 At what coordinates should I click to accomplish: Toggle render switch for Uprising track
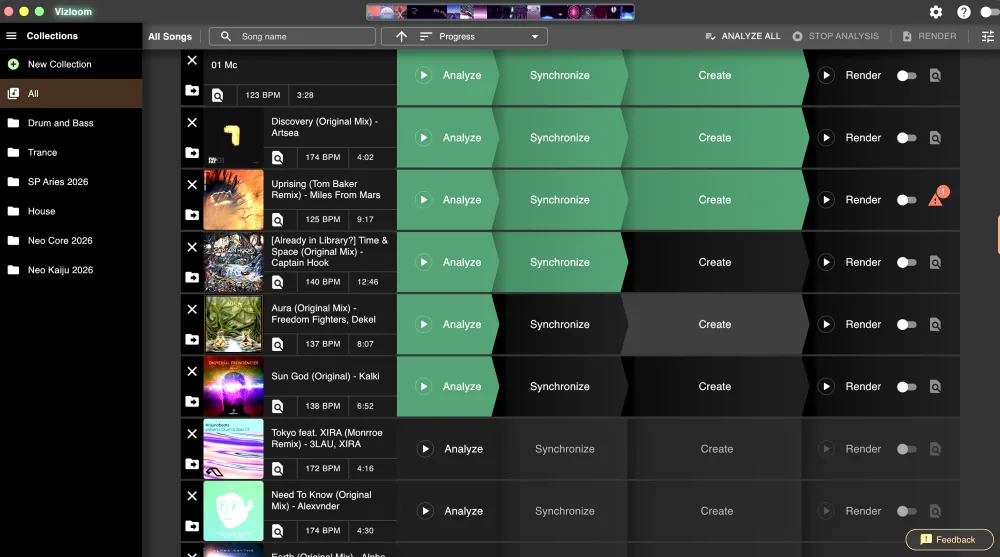(906, 200)
